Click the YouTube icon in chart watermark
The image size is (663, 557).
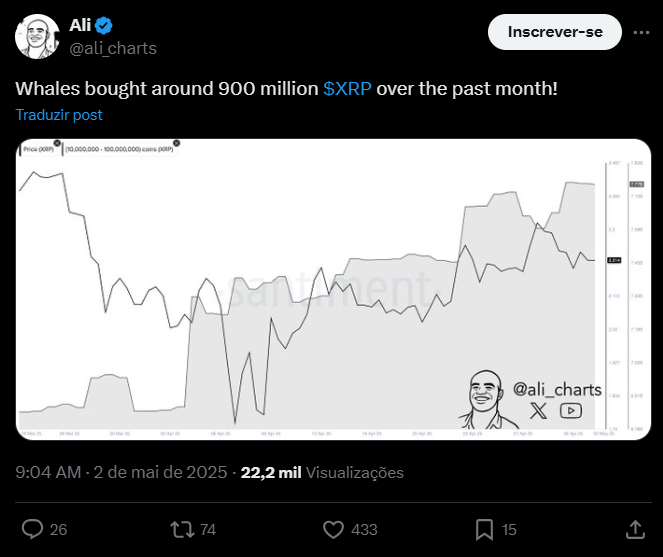coord(570,410)
